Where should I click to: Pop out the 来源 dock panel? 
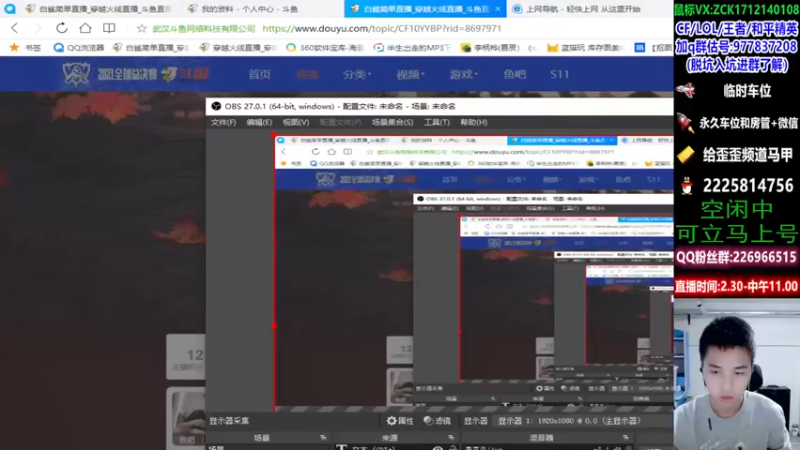(451, 437)
